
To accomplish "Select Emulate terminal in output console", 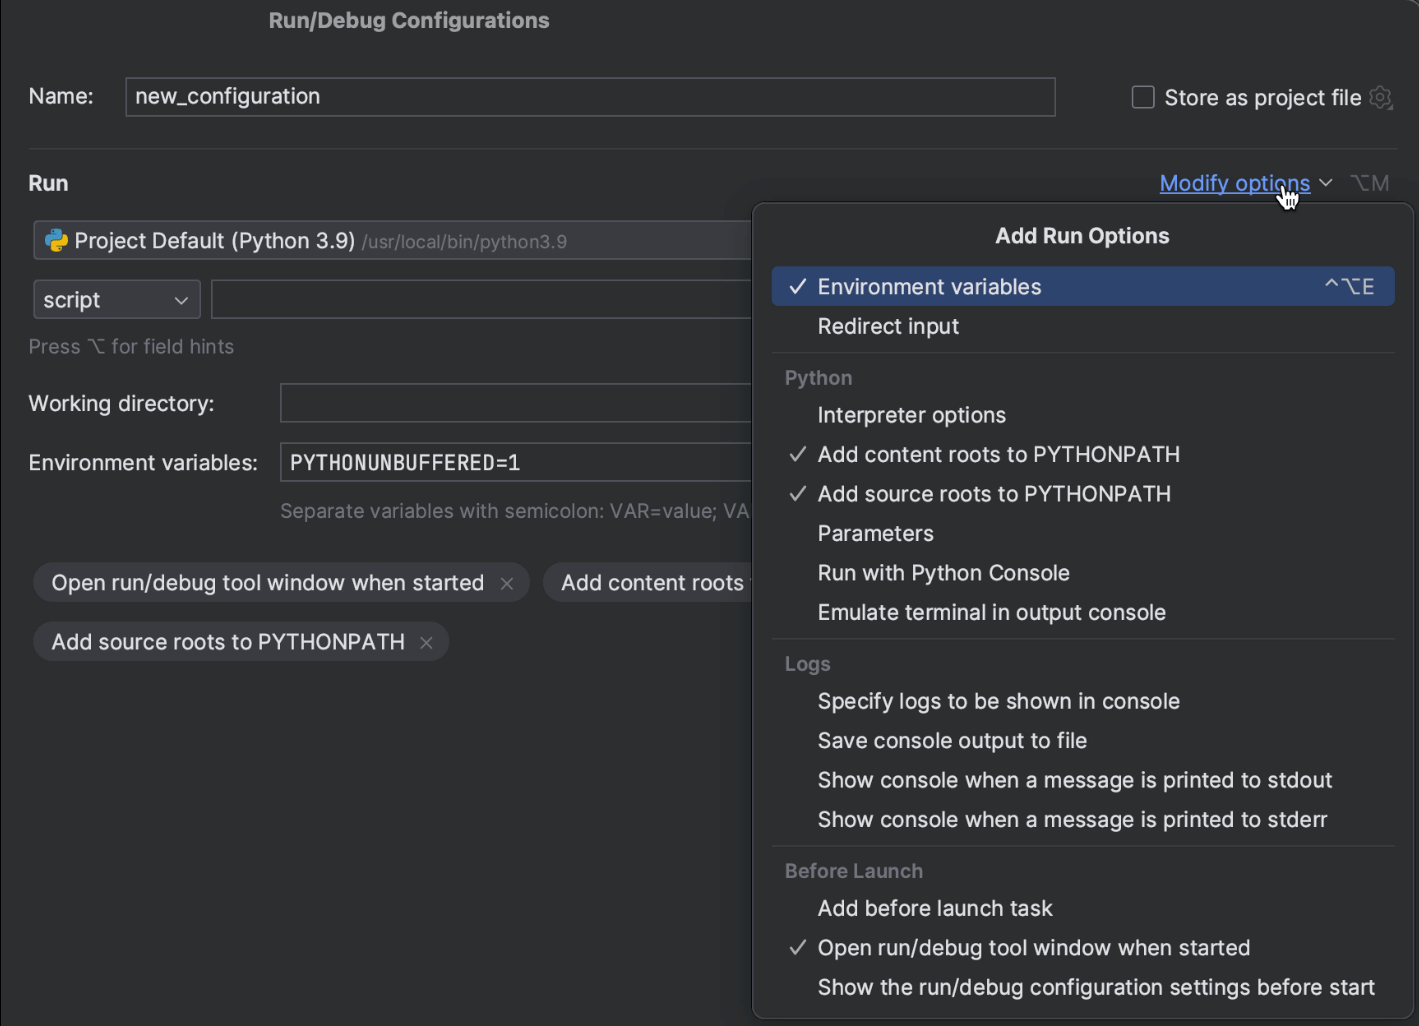I will point(991,613).
